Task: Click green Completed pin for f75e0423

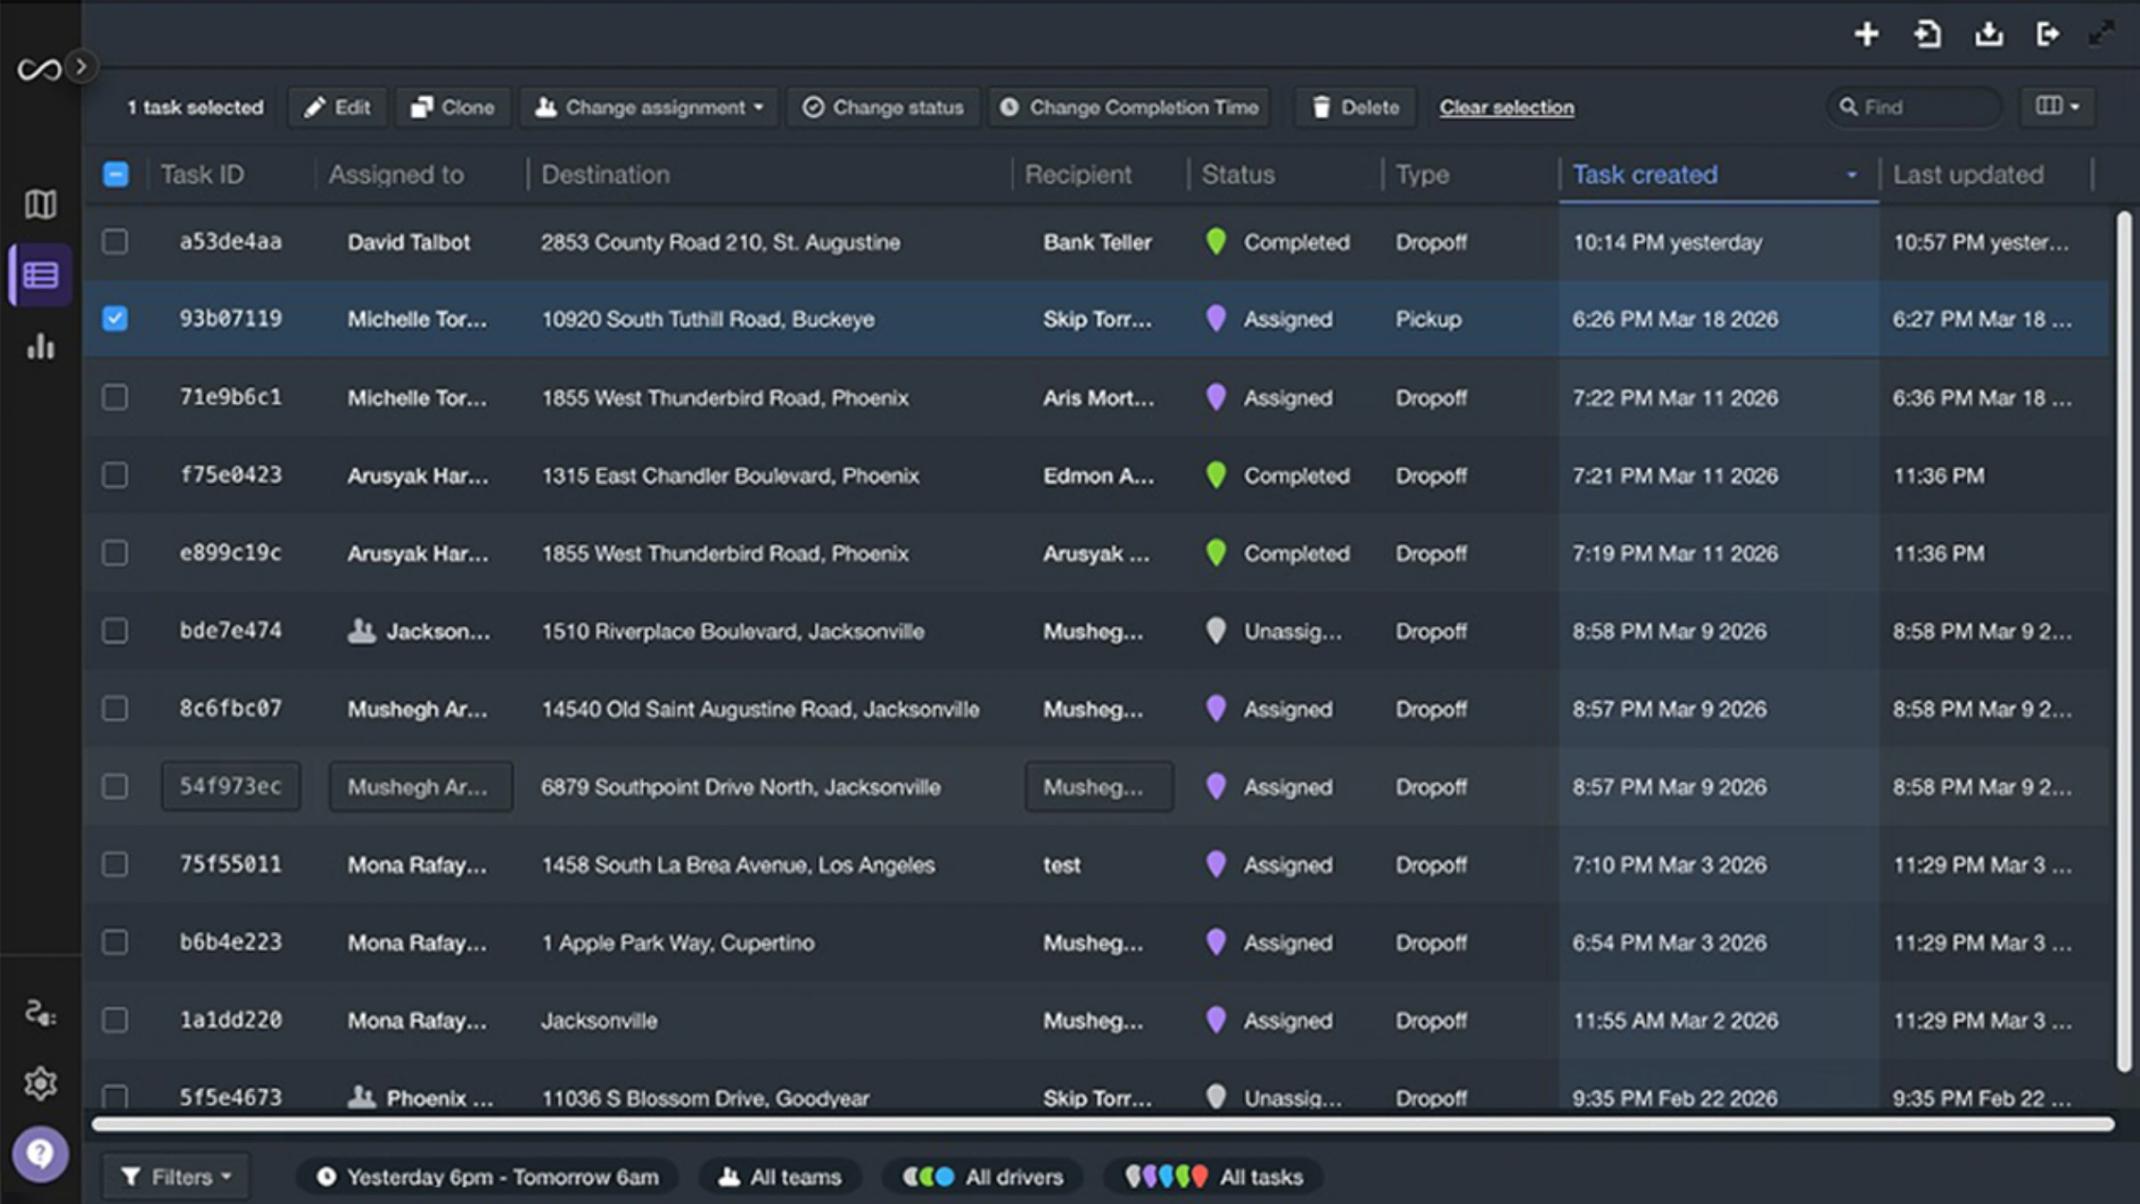Action: pyautogui.click(x=1216, y=475)
